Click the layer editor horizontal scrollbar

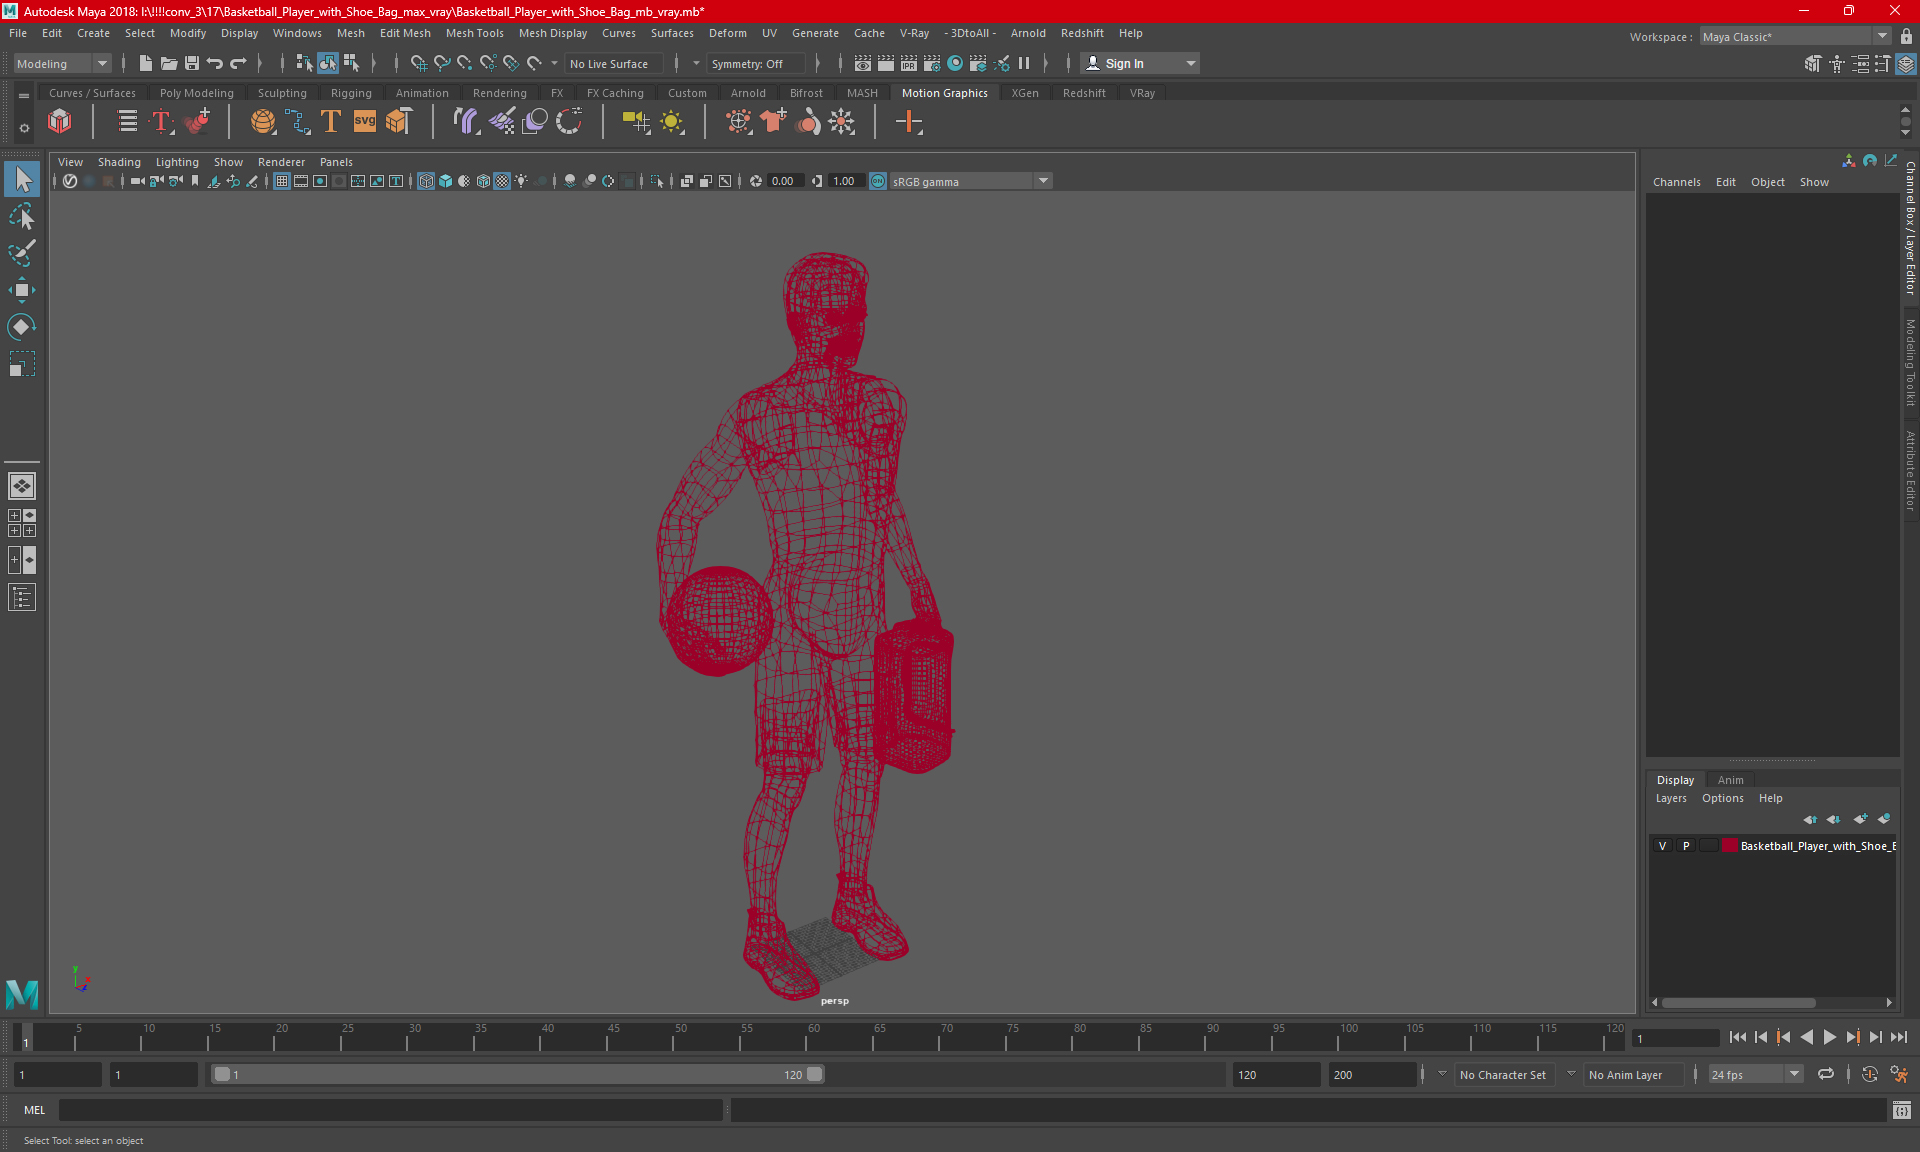[1738, 1002]
